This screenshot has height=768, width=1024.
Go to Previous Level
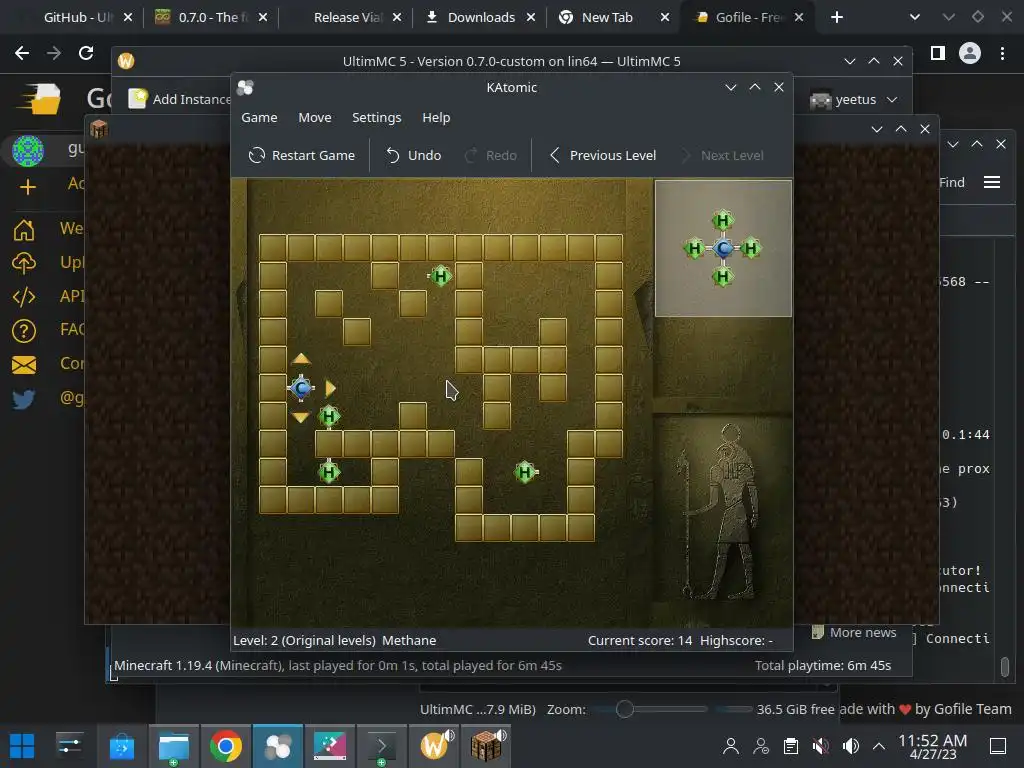click(x=603, y=155)
